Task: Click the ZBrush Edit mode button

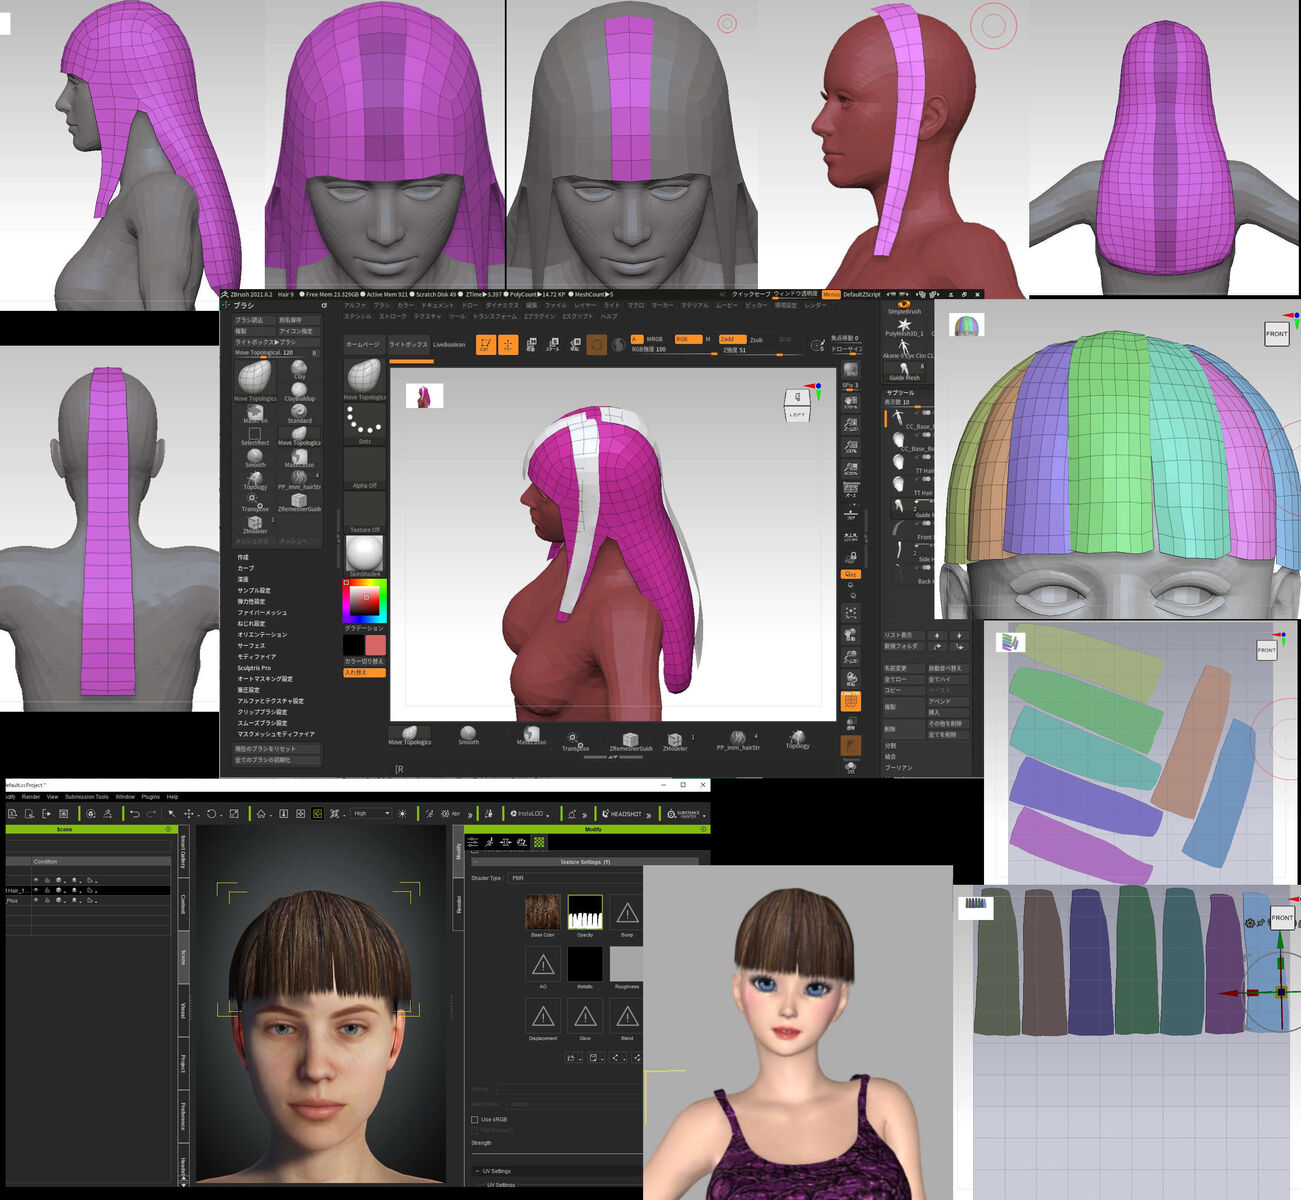Action: 486,344
